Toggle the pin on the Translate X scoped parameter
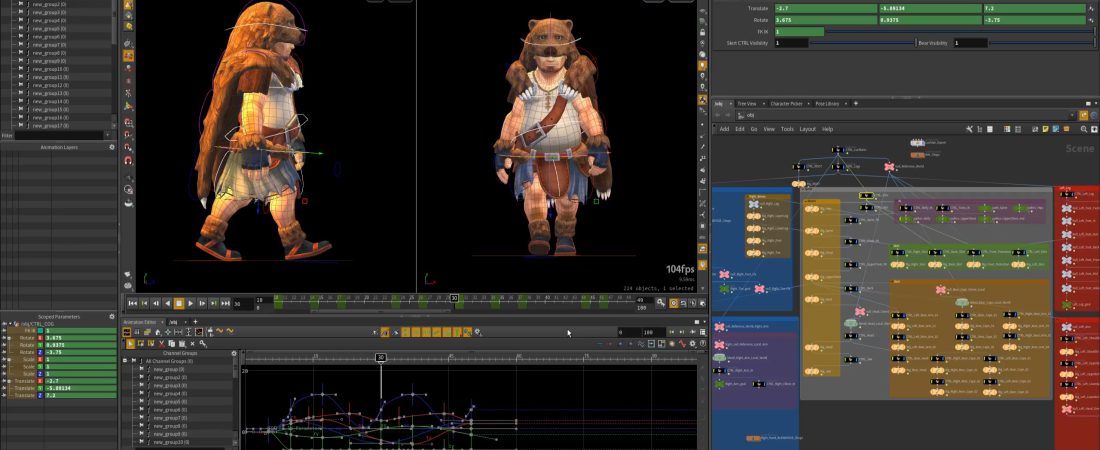1100x450 pixels. tap(4, 381)
